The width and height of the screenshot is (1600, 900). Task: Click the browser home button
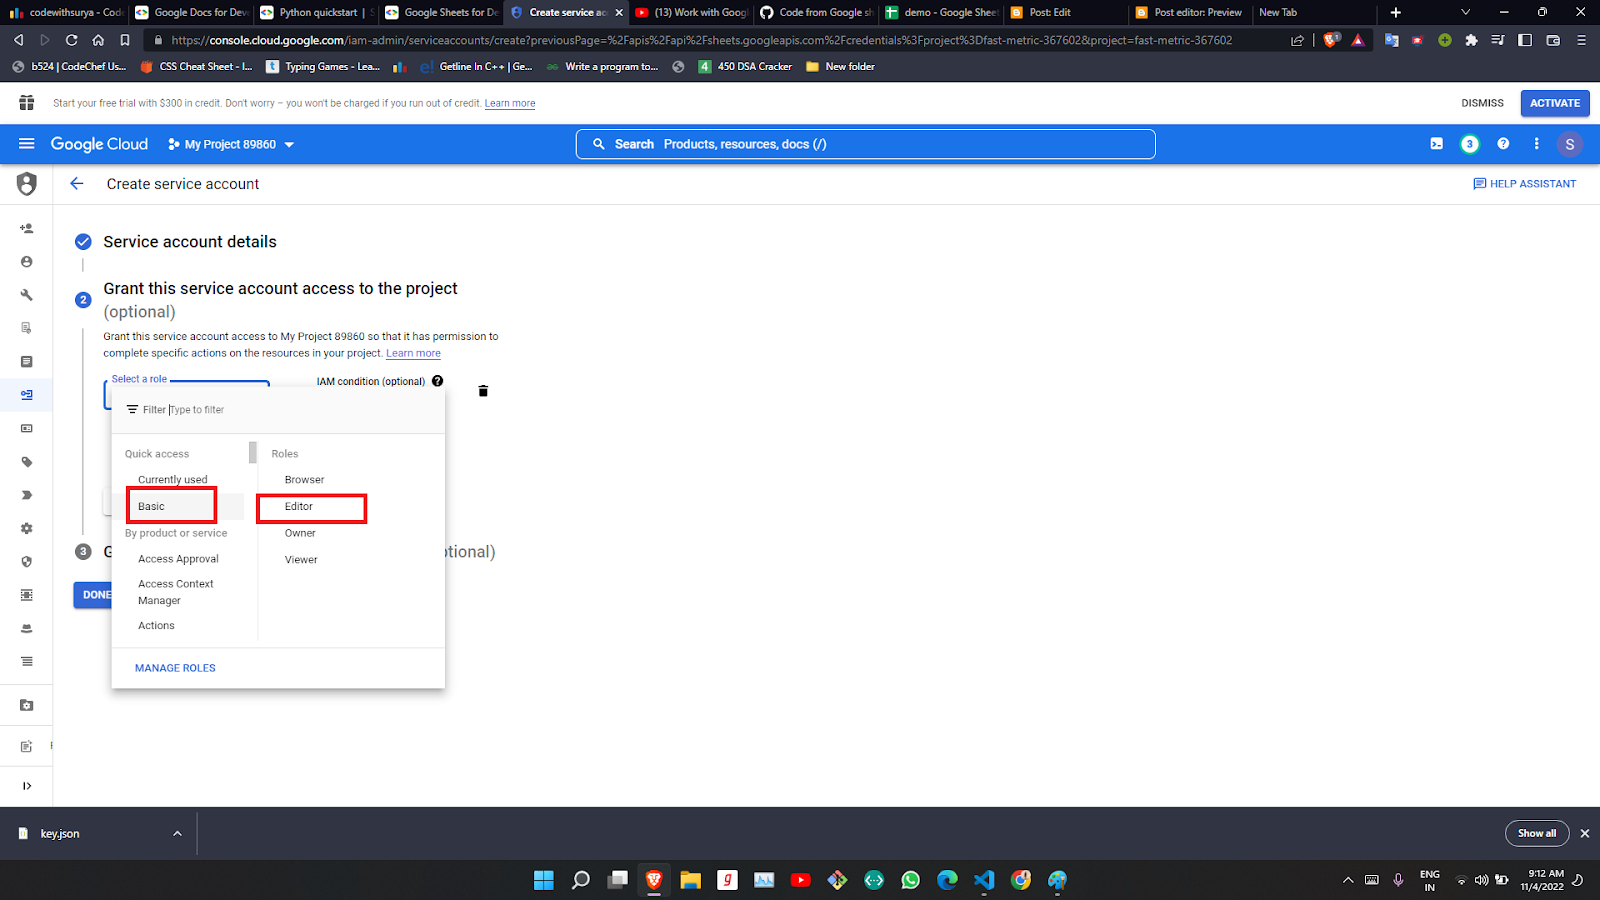coord(98,40)
